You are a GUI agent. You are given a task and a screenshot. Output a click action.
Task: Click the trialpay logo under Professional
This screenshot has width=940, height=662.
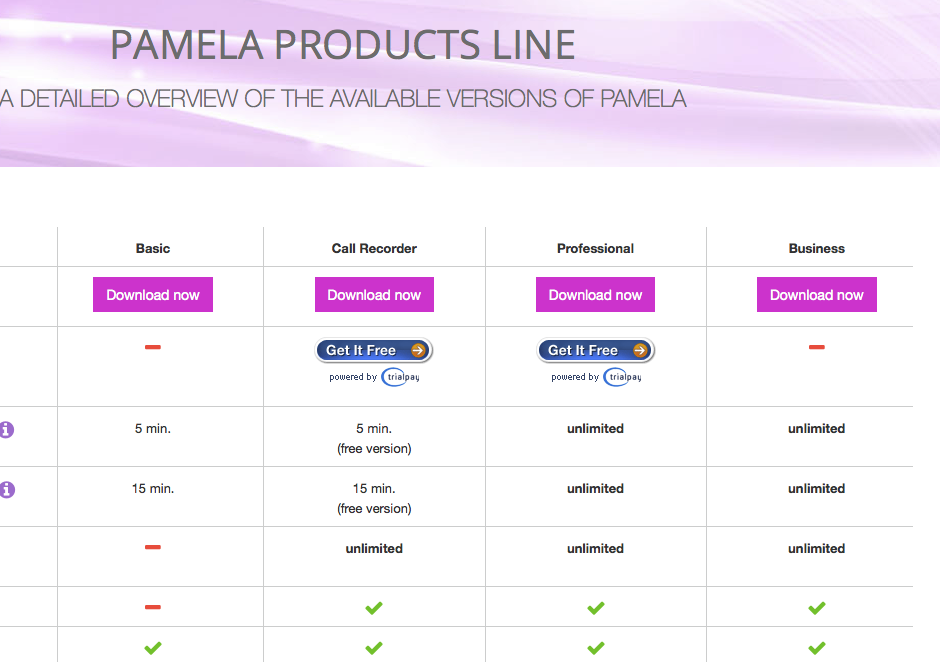point(623,377)
